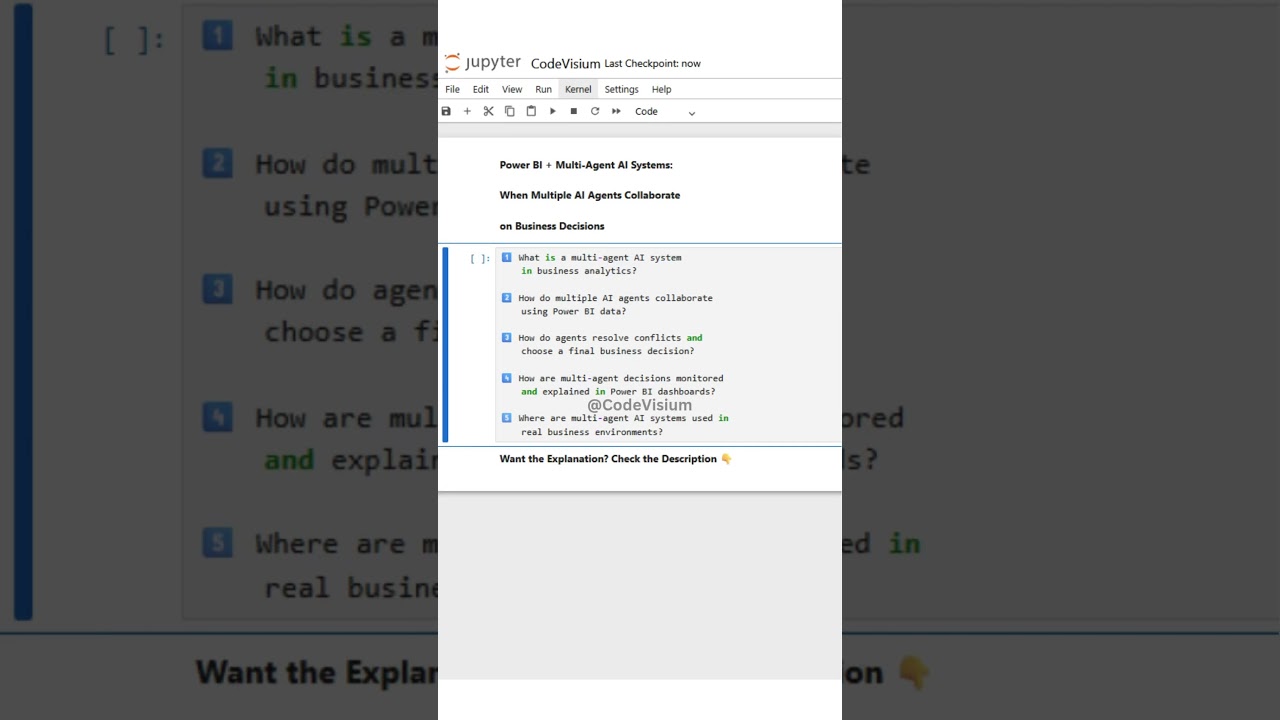Open the Run menu

[543, 89]
